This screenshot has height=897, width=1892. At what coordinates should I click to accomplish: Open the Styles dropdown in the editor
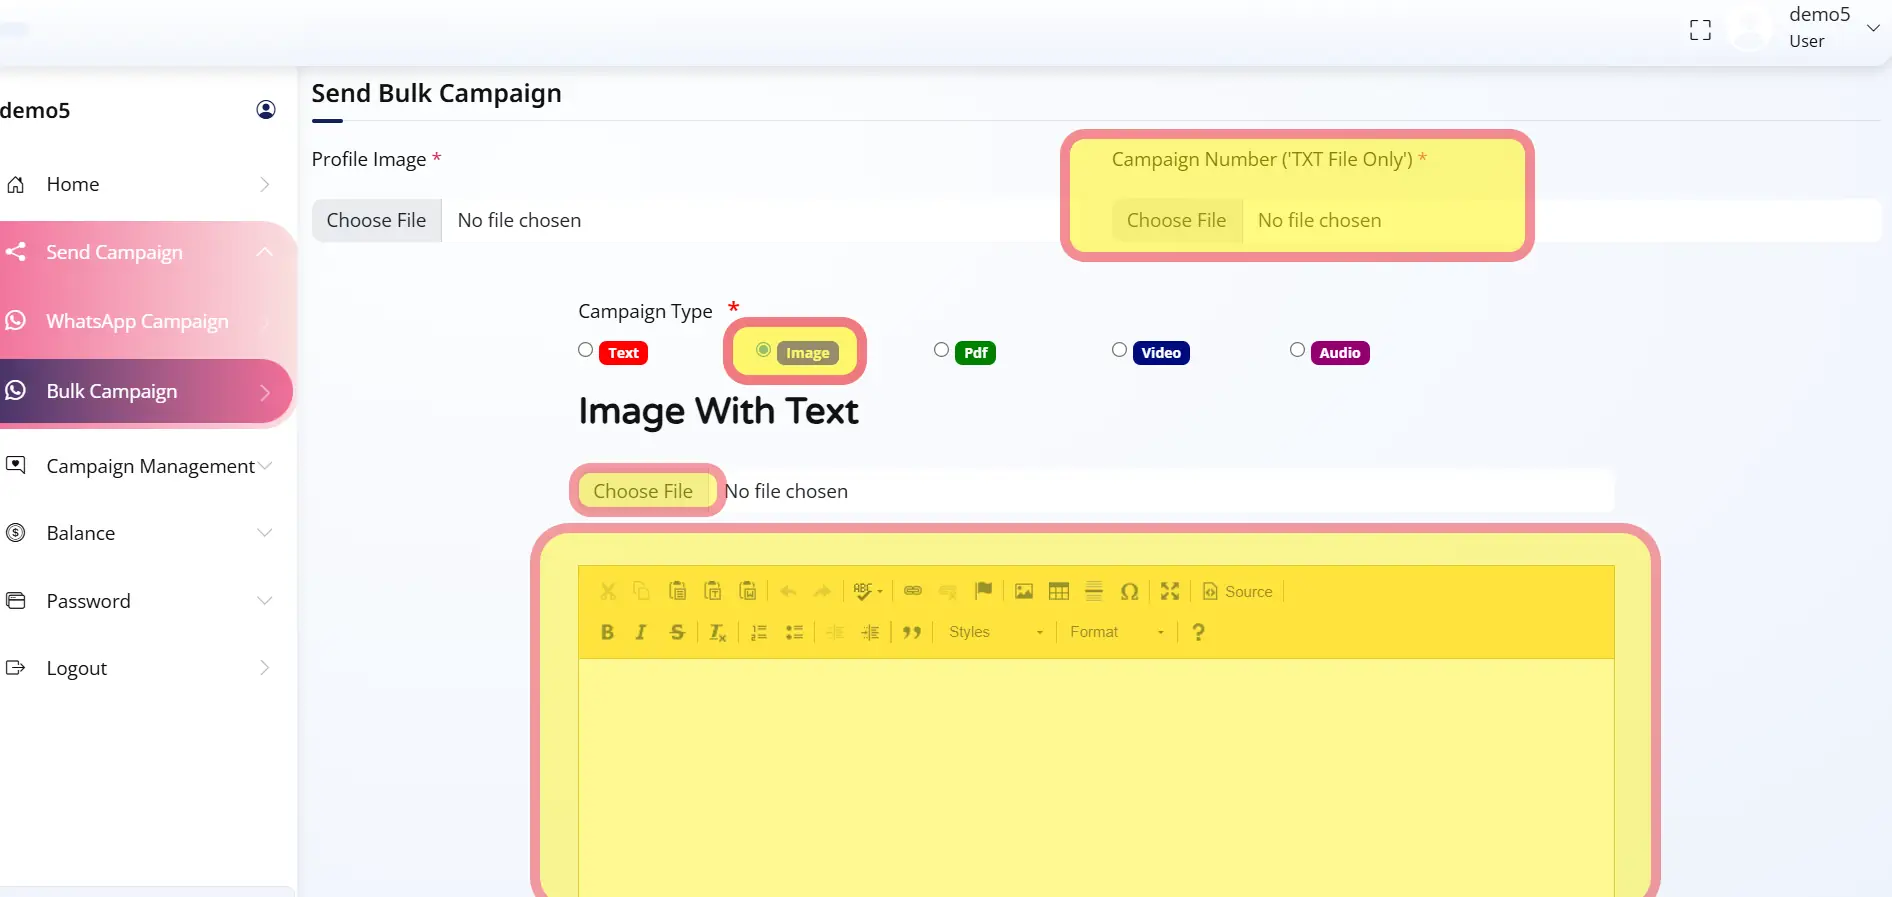tap(996, 632)
